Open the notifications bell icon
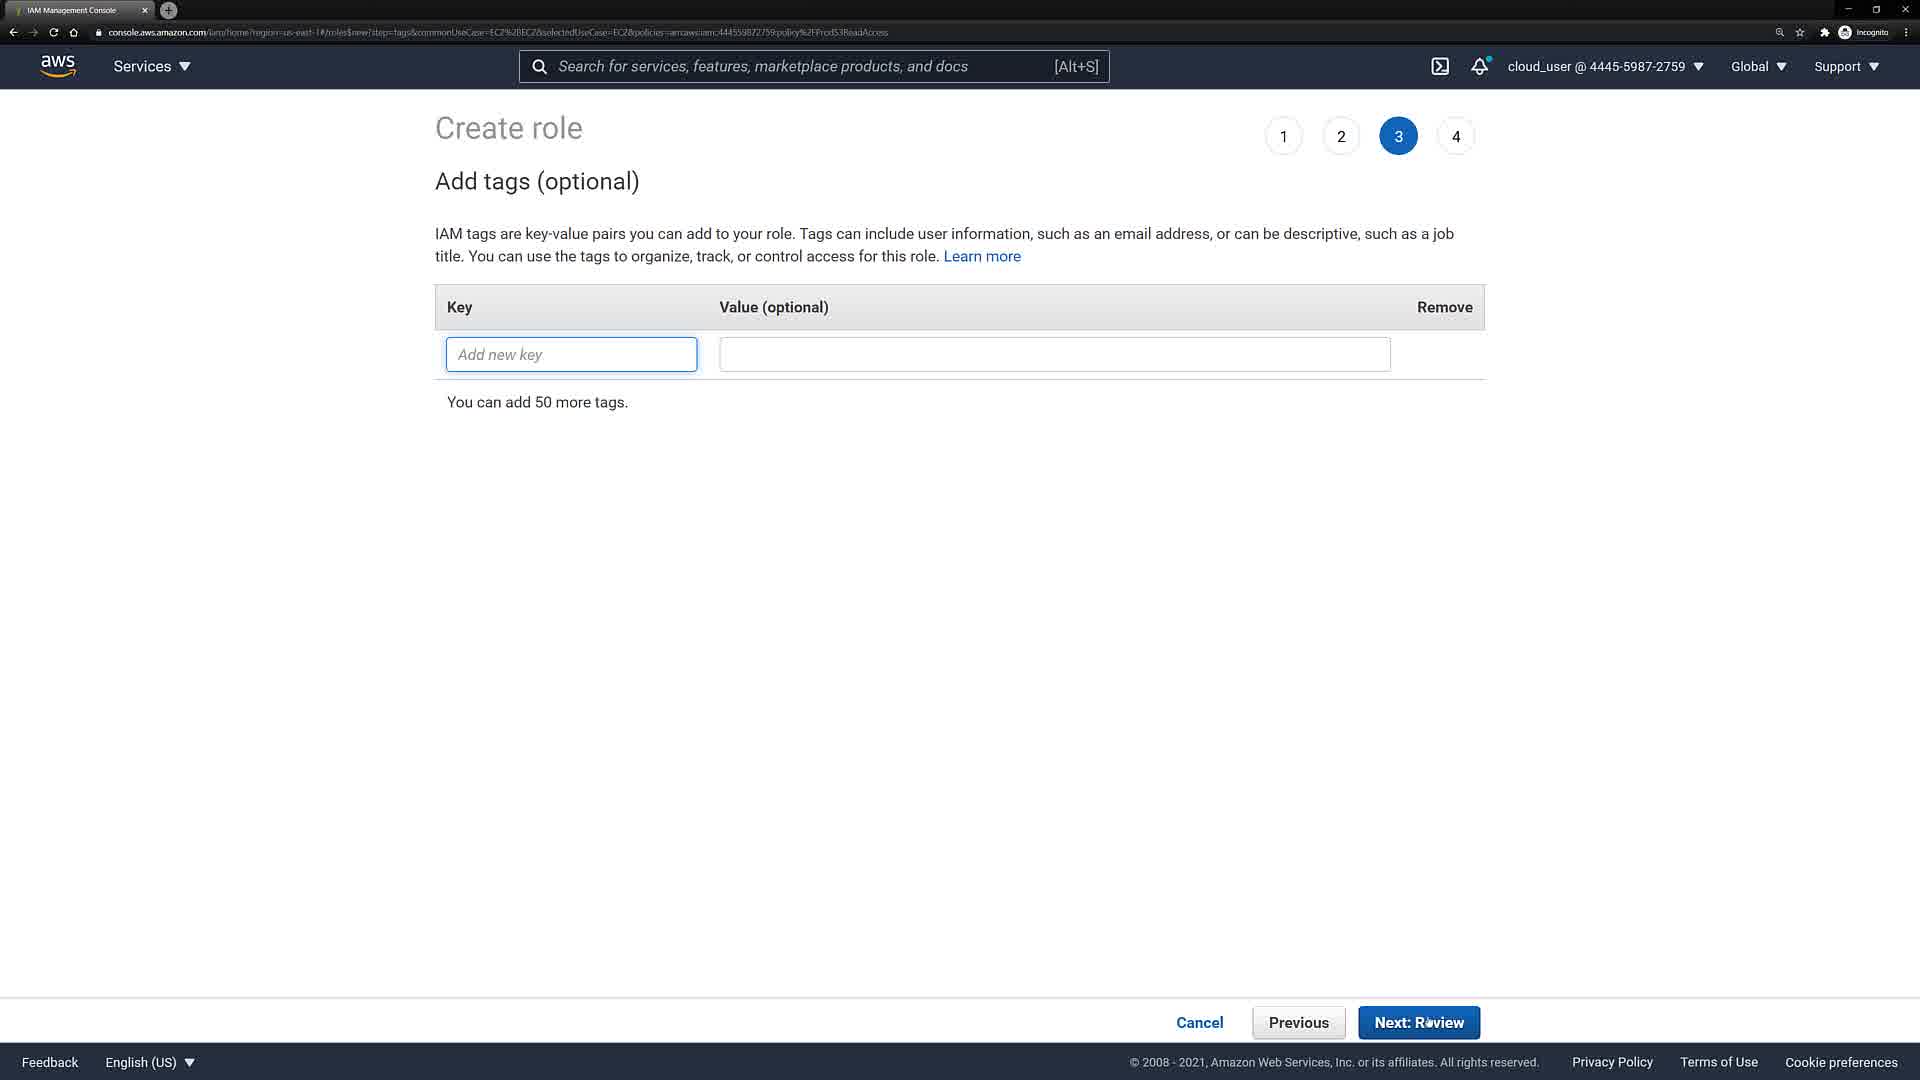1920x1080 pixels. coord(1479,67)
